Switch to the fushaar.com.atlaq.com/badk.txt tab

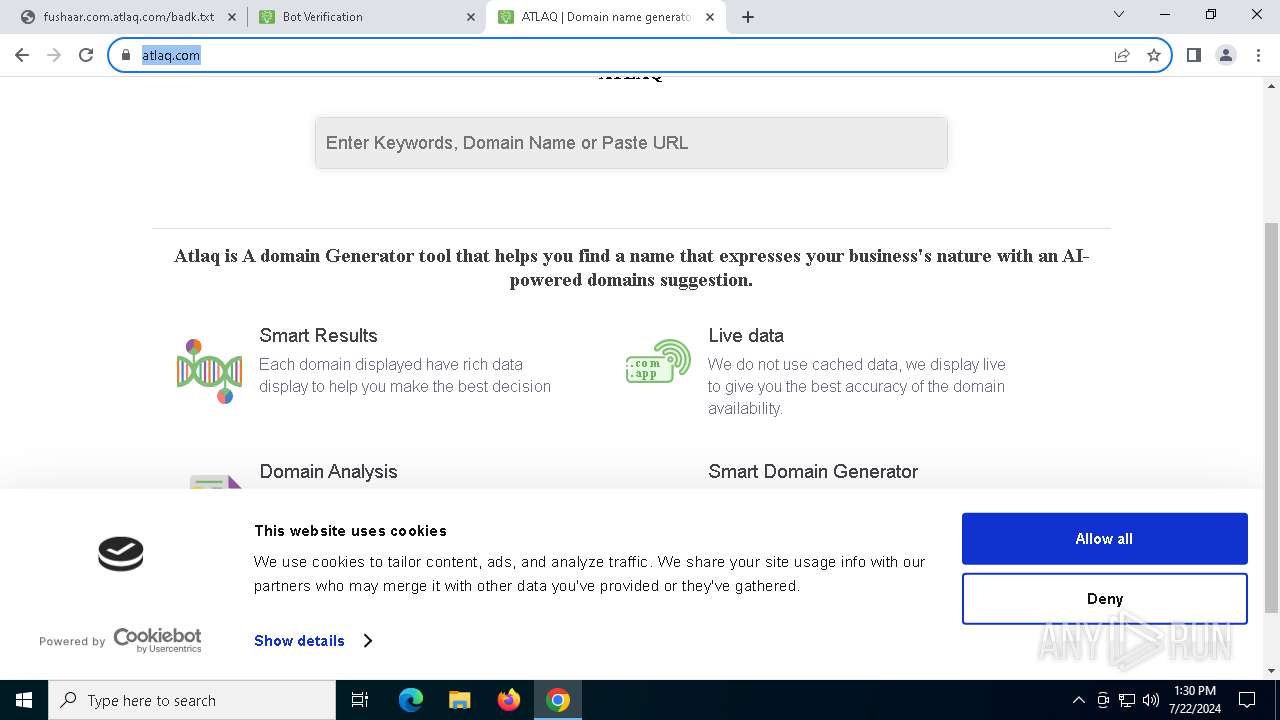[x=127, y=17]
